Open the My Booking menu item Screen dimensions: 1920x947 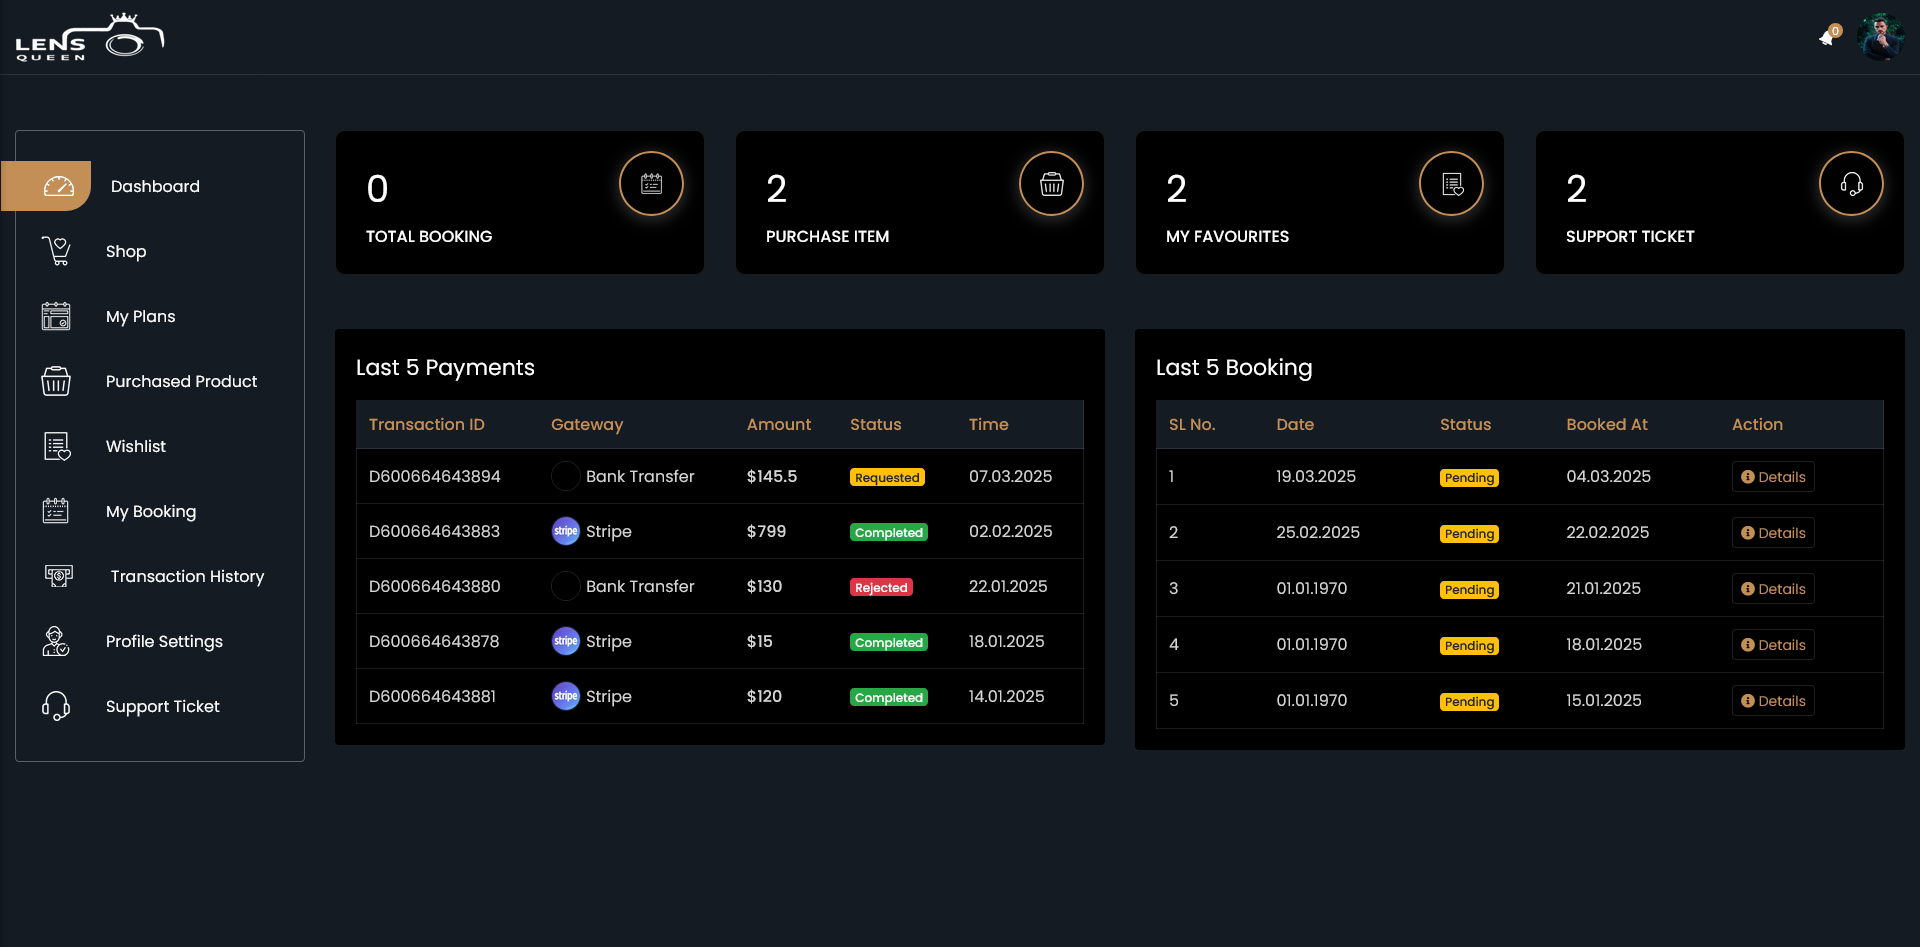click(151, 511)
